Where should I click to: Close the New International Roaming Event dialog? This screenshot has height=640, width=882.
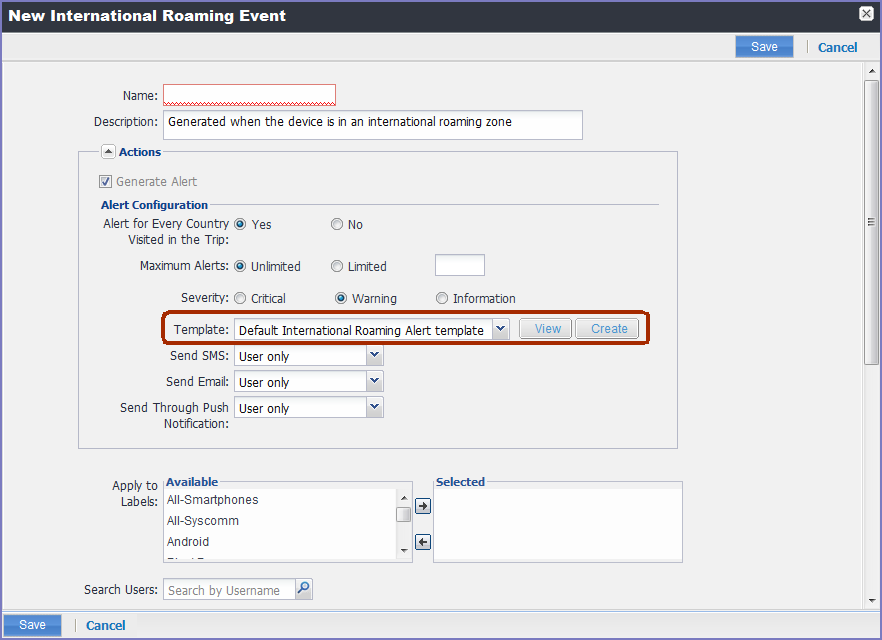866,14
